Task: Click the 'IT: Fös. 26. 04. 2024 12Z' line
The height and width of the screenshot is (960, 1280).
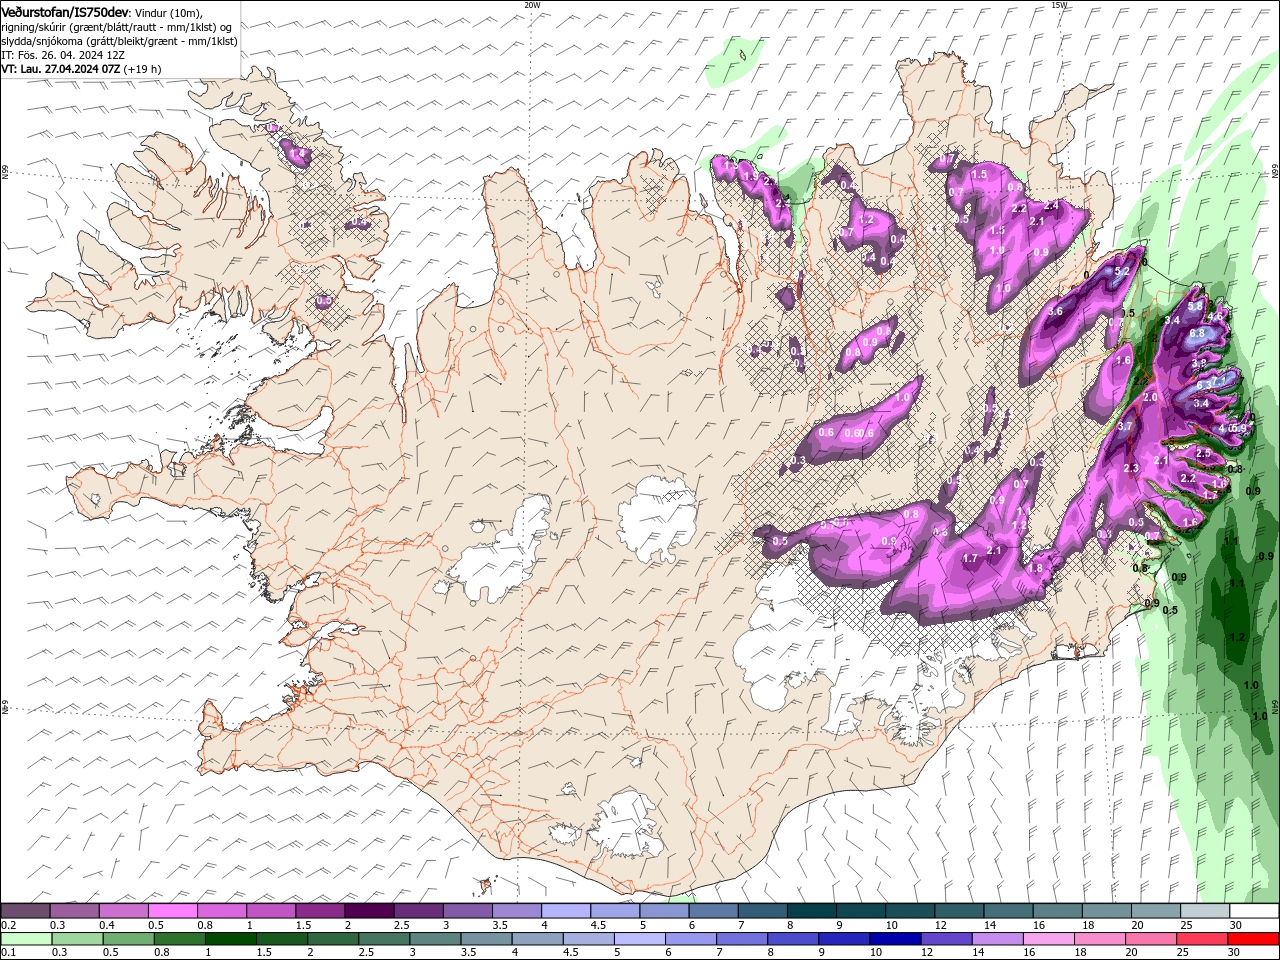Action: coord(63,55)
